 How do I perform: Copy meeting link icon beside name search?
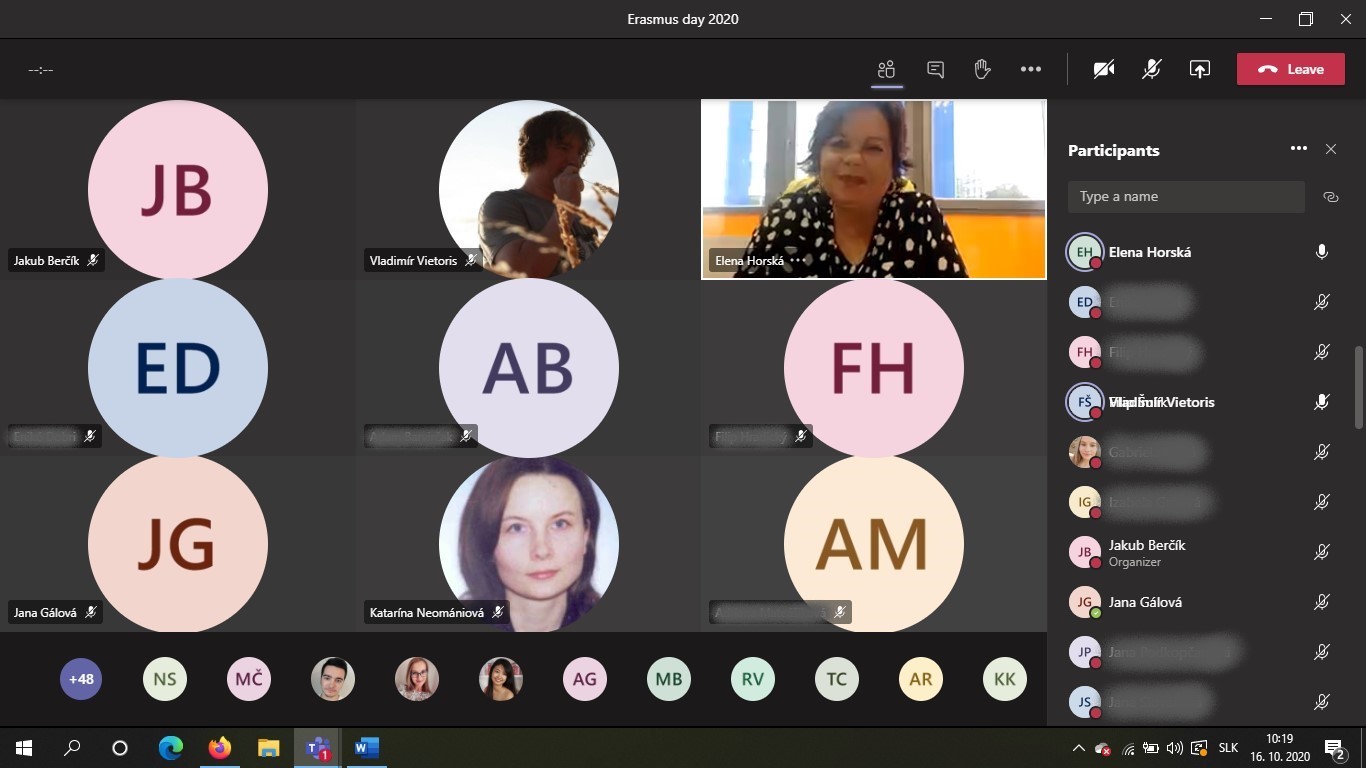coord(1330,197)
